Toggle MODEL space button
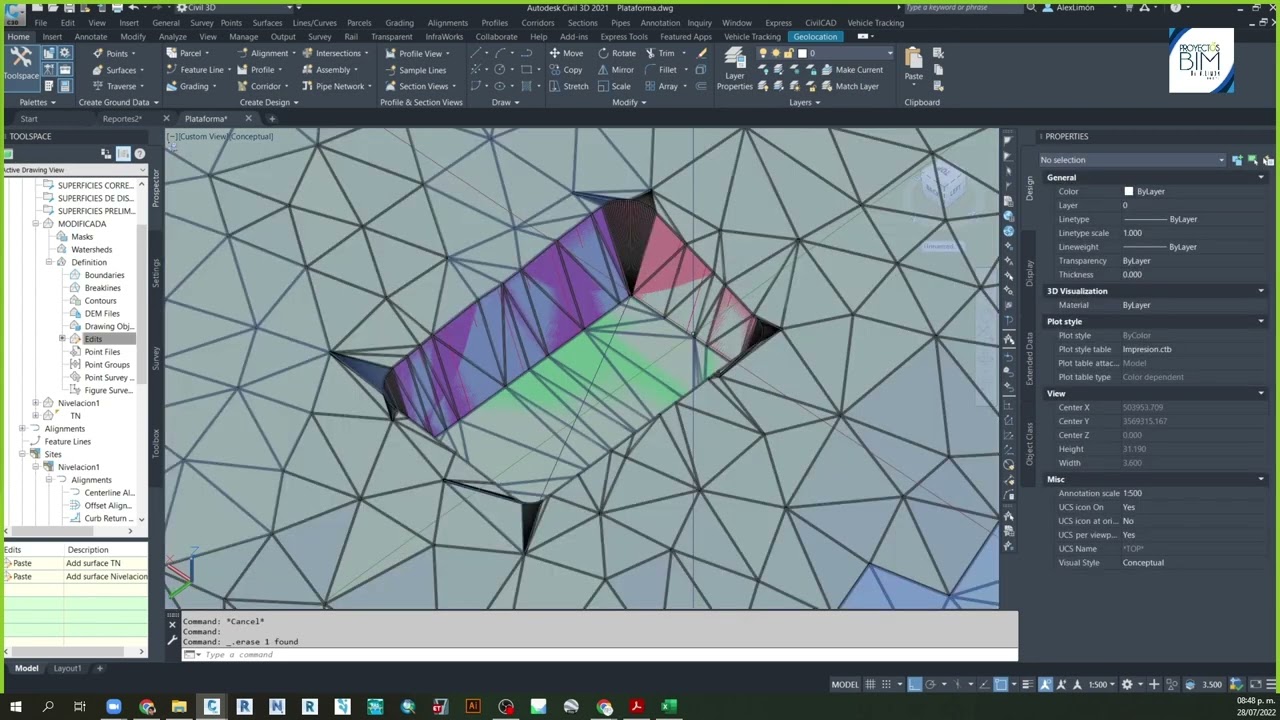 click(845, 684)
